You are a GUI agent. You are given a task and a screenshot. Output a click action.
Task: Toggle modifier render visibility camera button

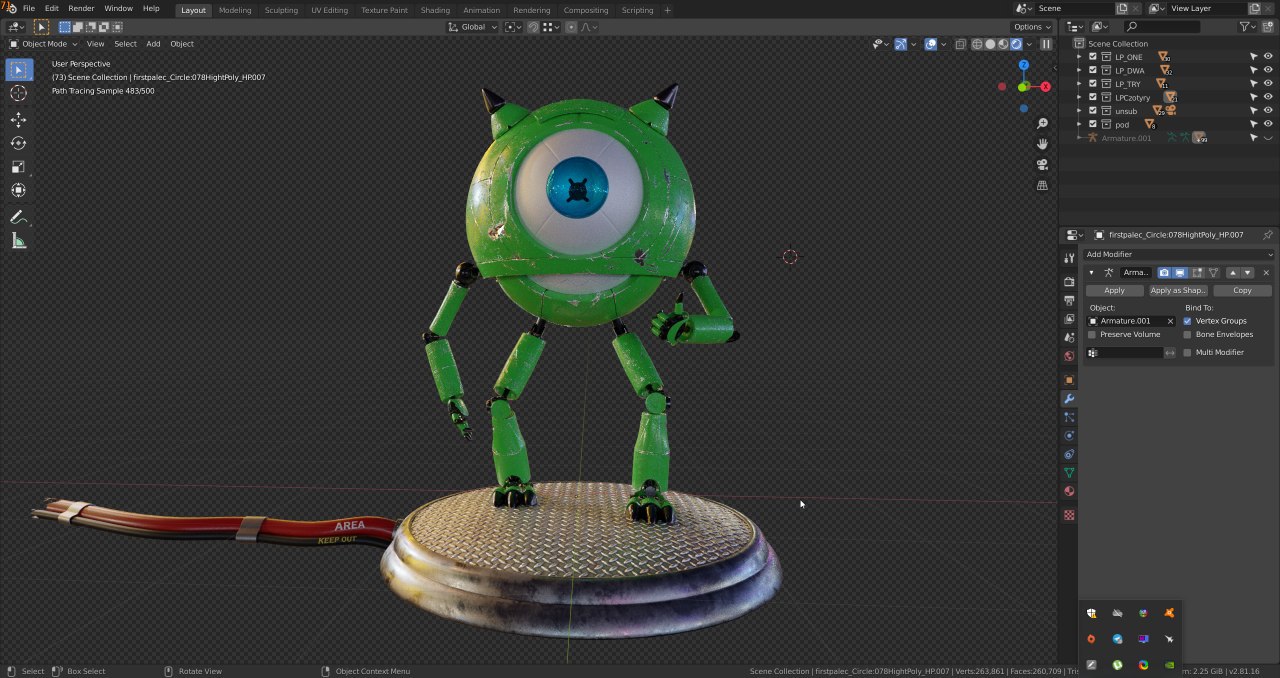click(x=1165, y=273)
